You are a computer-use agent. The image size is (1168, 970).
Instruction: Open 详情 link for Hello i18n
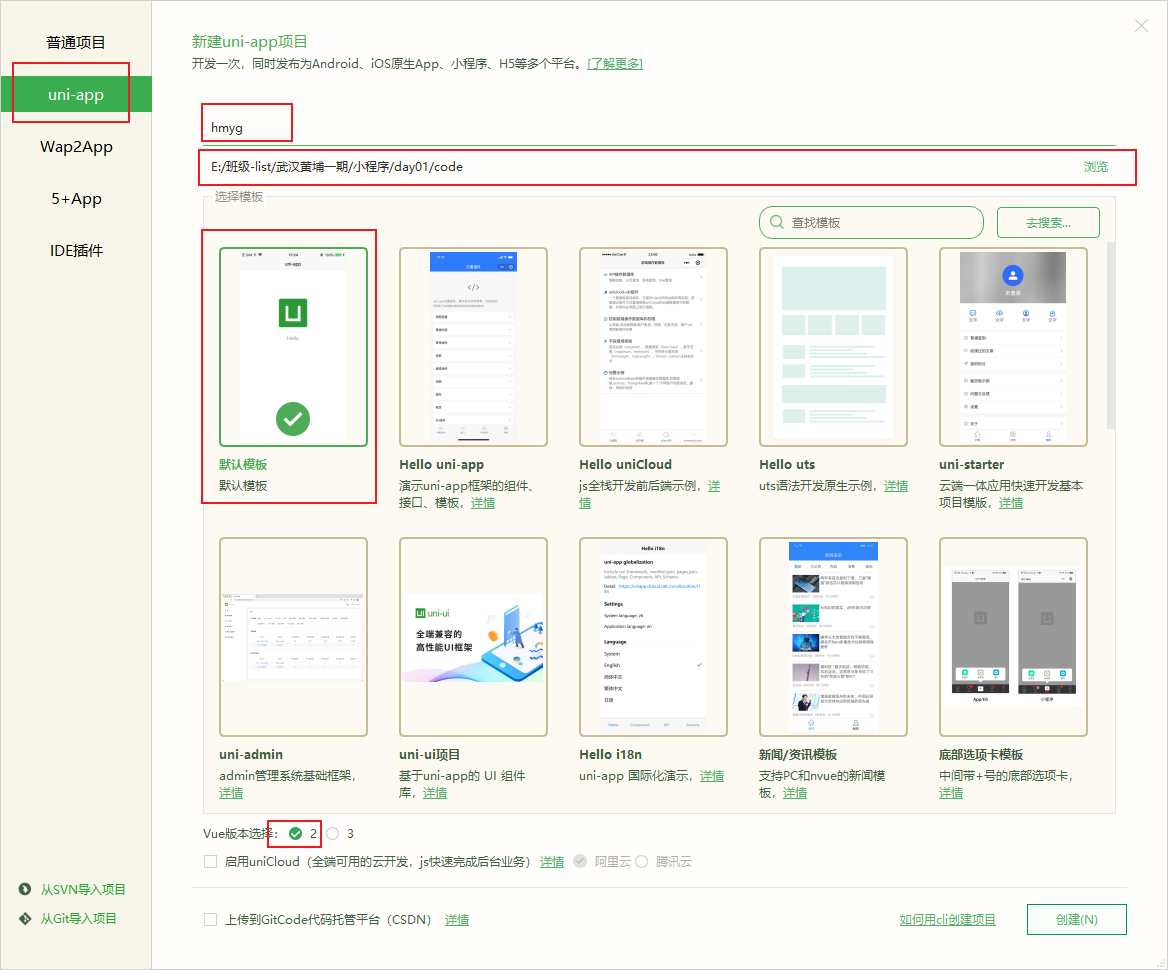tap(712, 776)
